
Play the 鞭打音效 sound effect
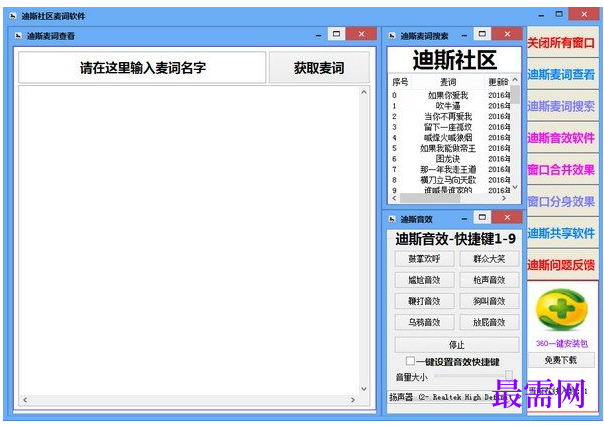pos(424,301)
